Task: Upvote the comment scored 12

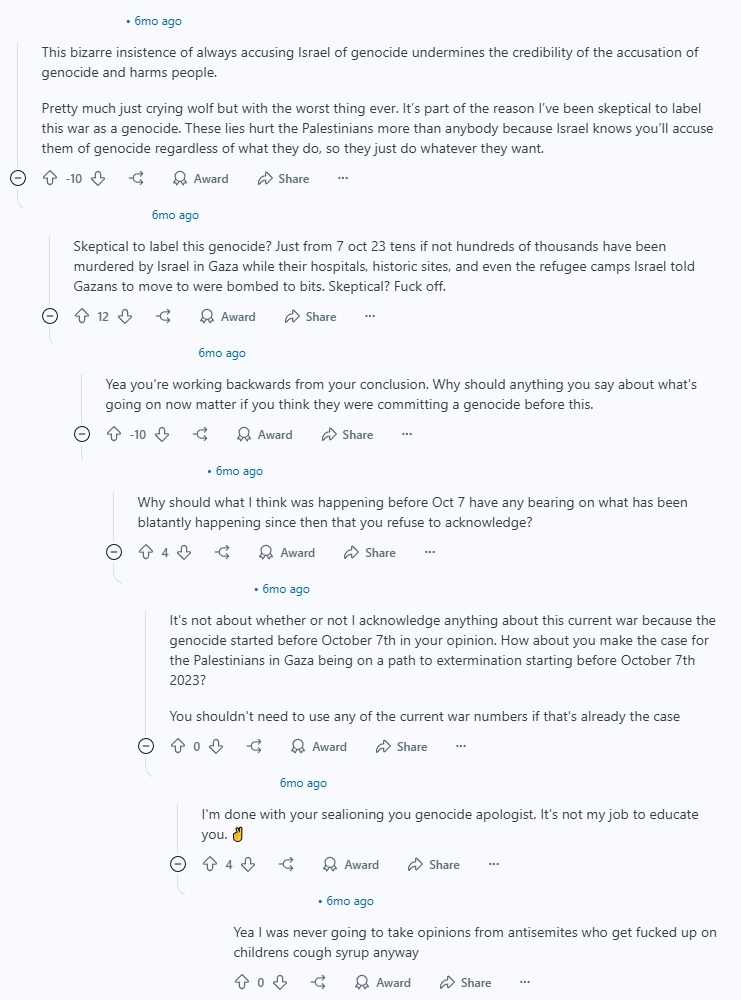Action: (82, 316)
